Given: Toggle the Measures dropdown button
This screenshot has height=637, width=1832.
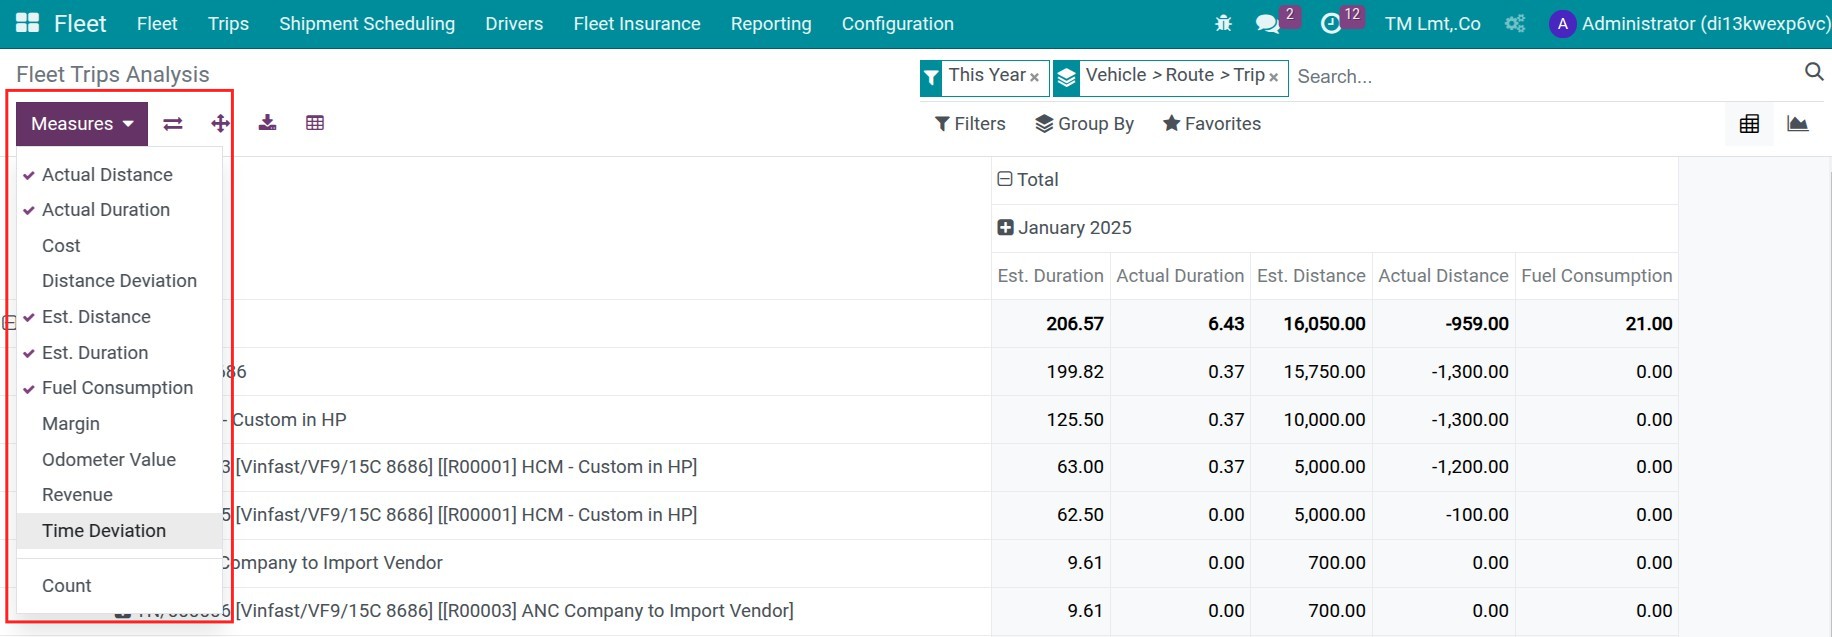Looking at the screenshot, I should [x=82, y=124].
